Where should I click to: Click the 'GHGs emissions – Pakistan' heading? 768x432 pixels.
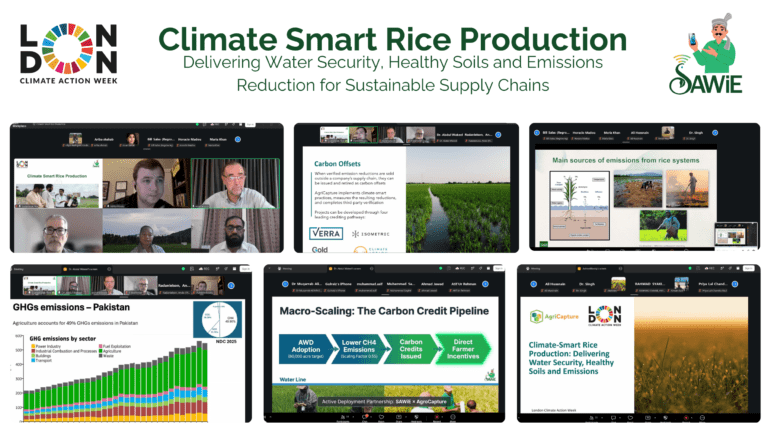(71, 307)
